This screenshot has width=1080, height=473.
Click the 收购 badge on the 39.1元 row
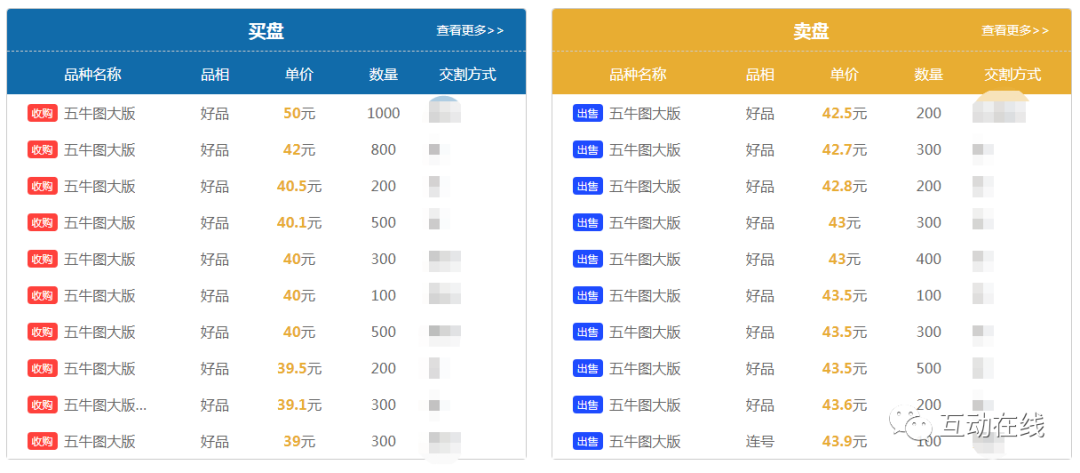click(x=43, y=405)
